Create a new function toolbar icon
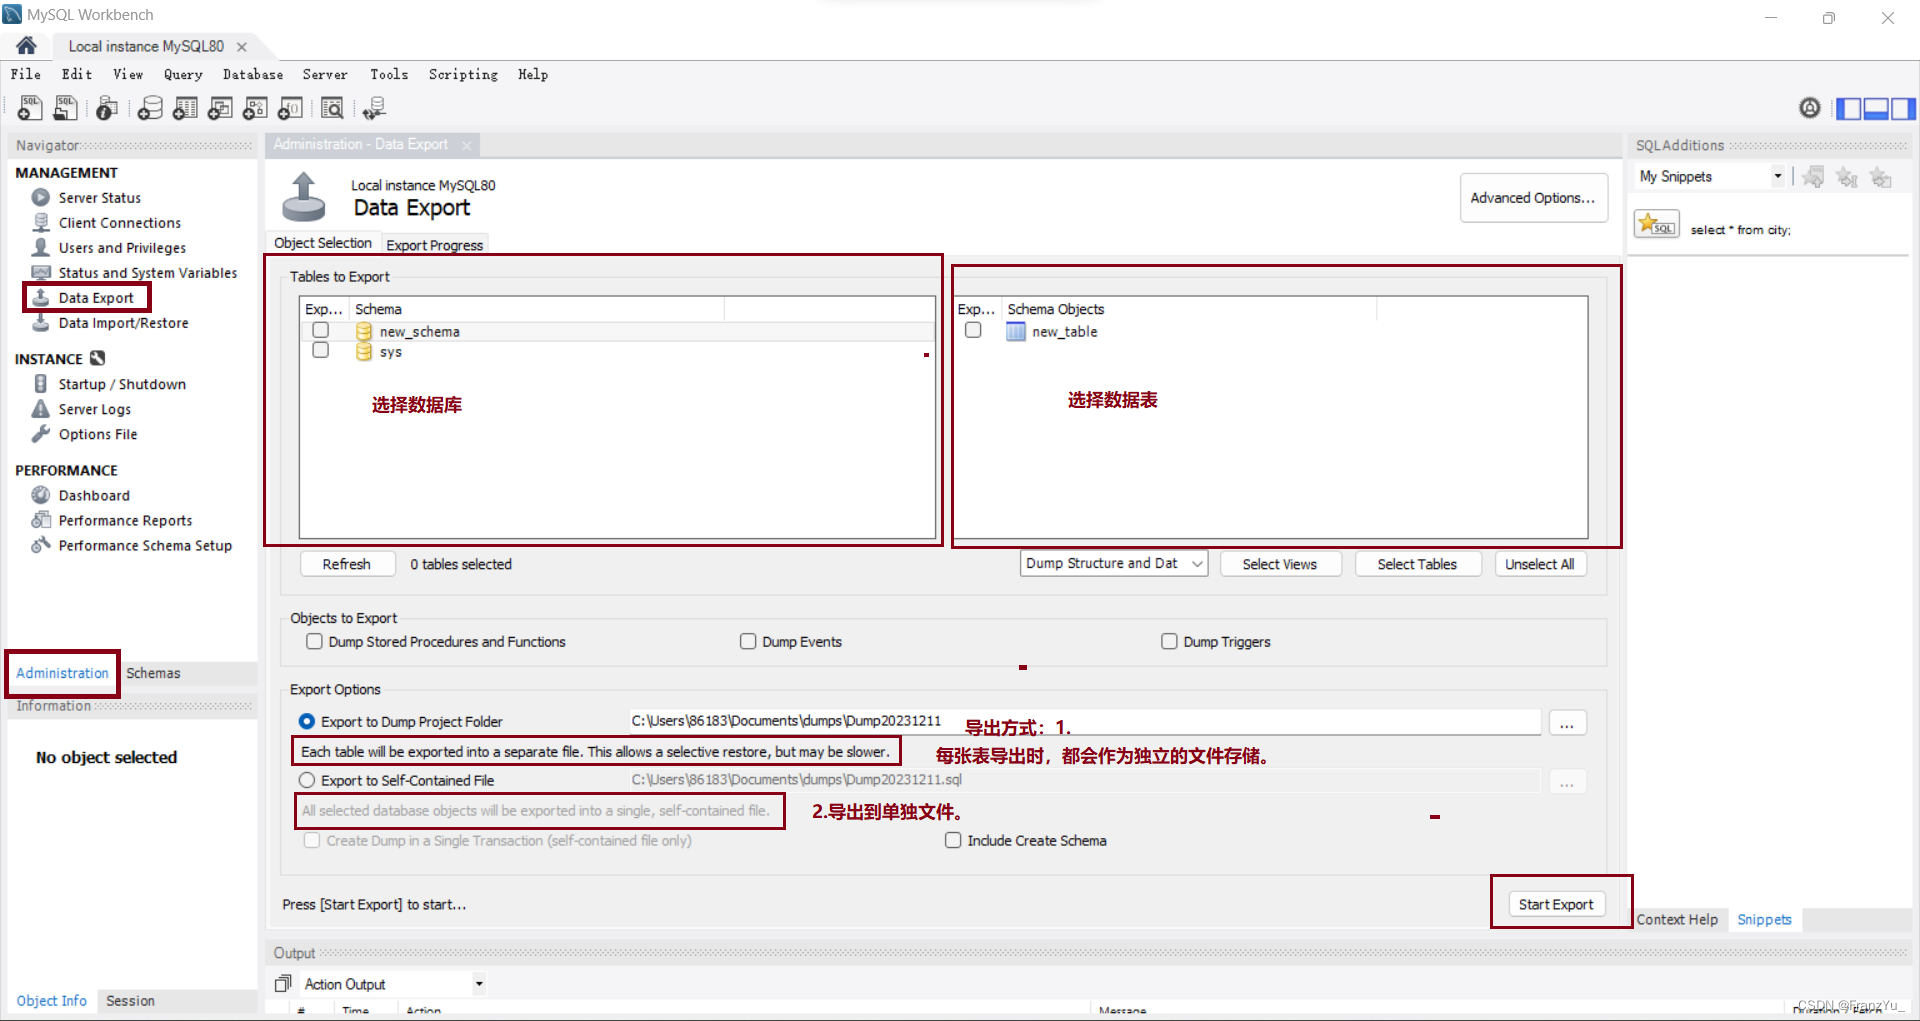The height and width of the screenshot is (1021, 1920). (x=291, y=108)
